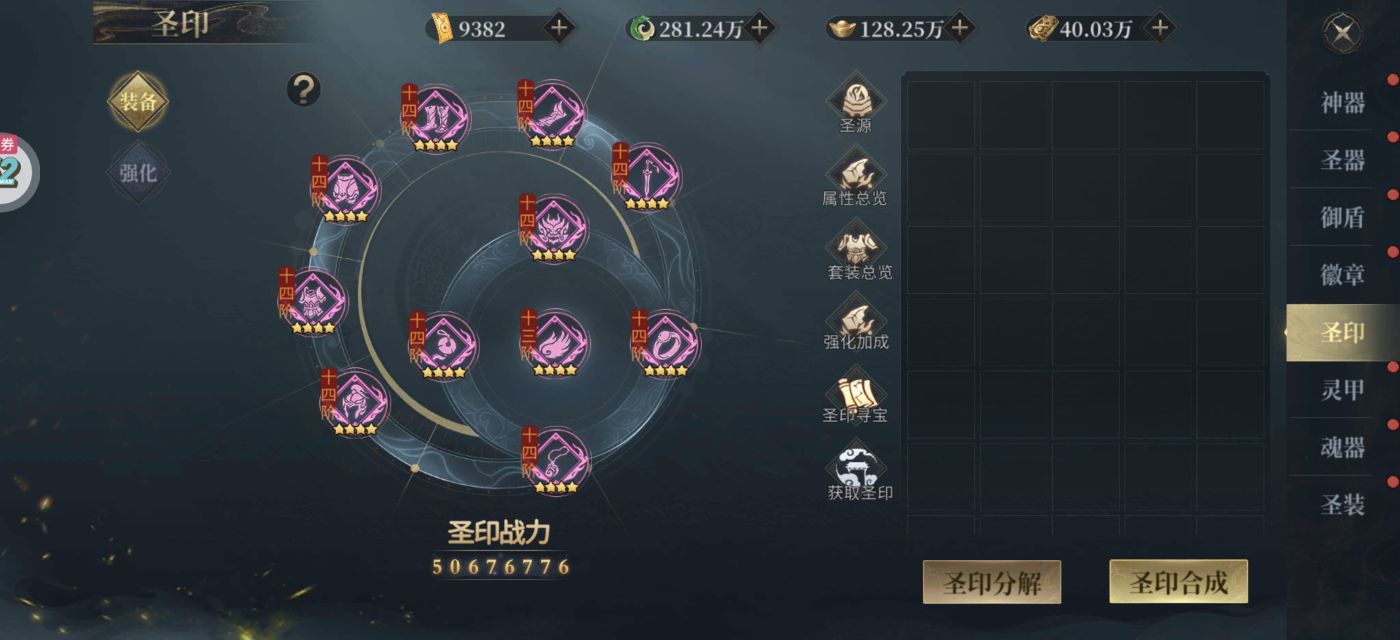Viewport: 1400px width, 640px height.
Task: Select the center demon mask seal slot
Action: point(554,229)
